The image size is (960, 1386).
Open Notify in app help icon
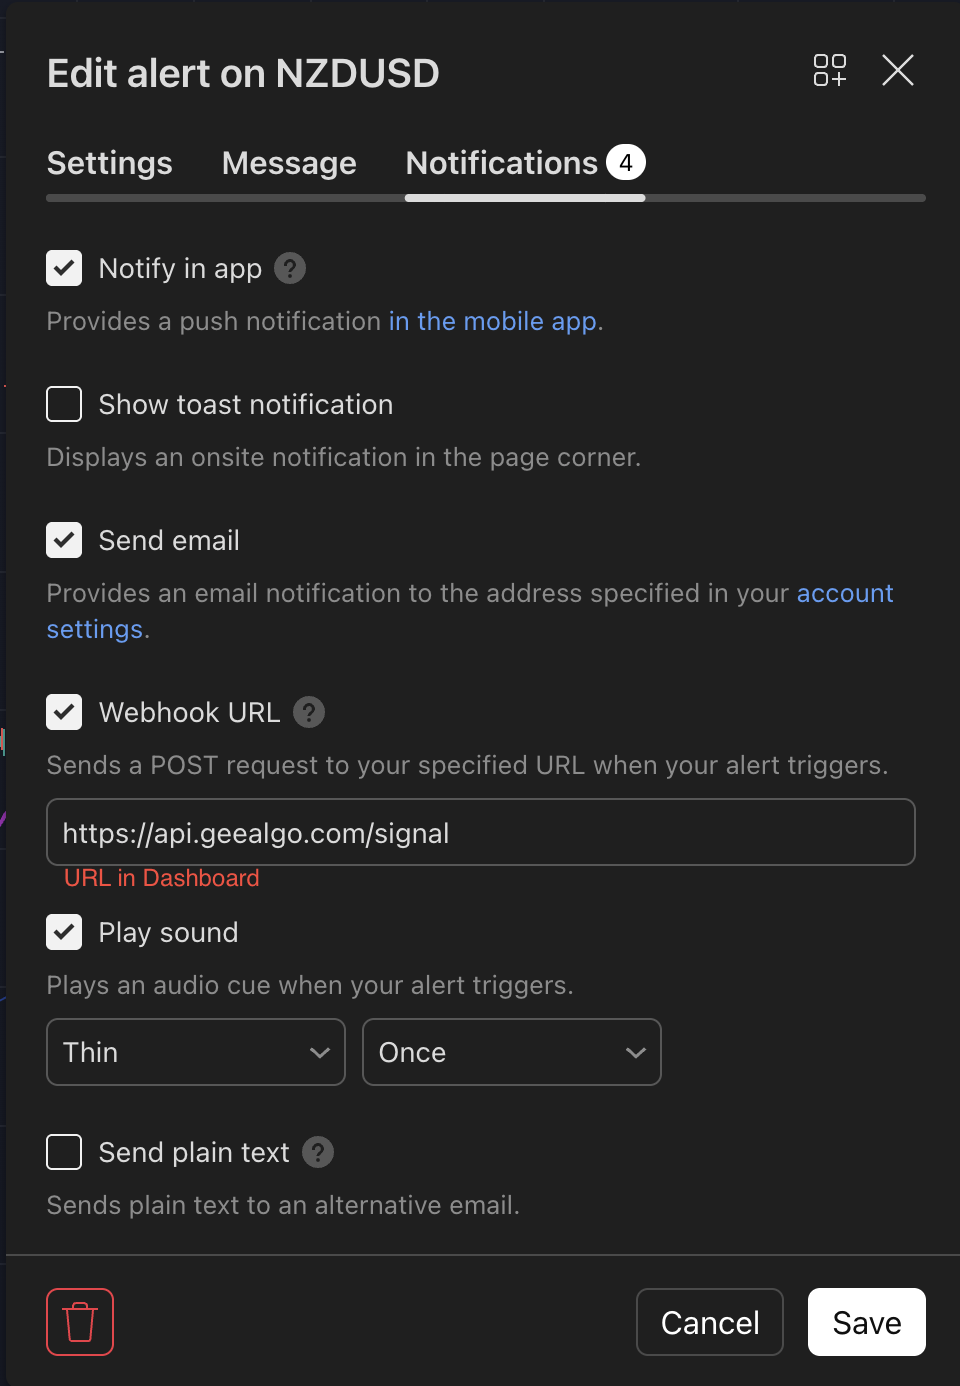pos(290,268)
